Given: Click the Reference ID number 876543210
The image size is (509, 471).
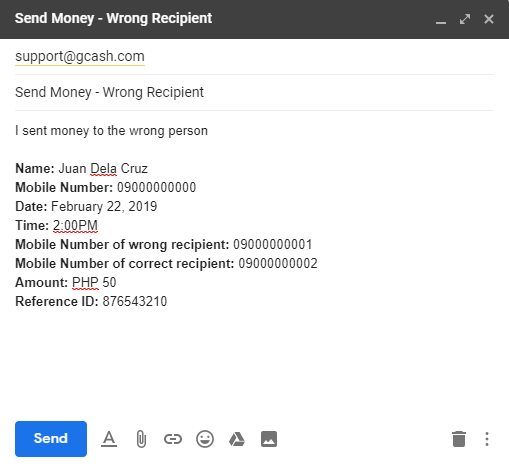Looking at the screenshot, I should [135, 301].
